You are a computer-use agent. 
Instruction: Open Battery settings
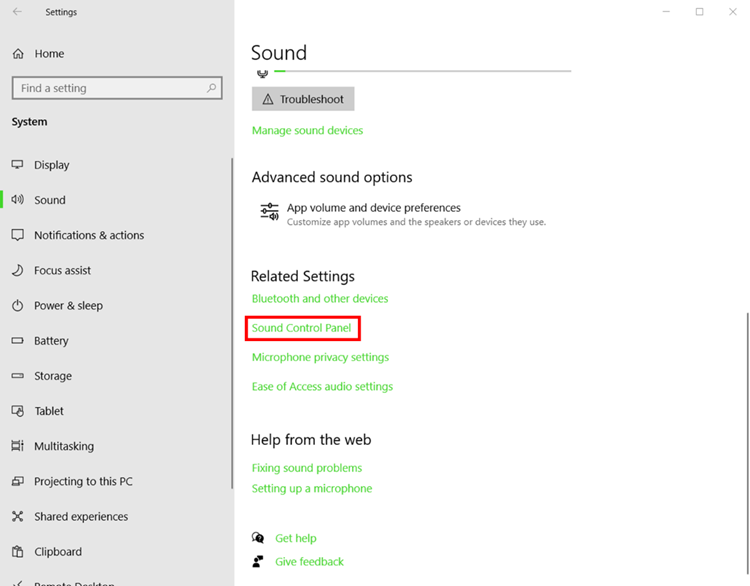tap(51, 341)
